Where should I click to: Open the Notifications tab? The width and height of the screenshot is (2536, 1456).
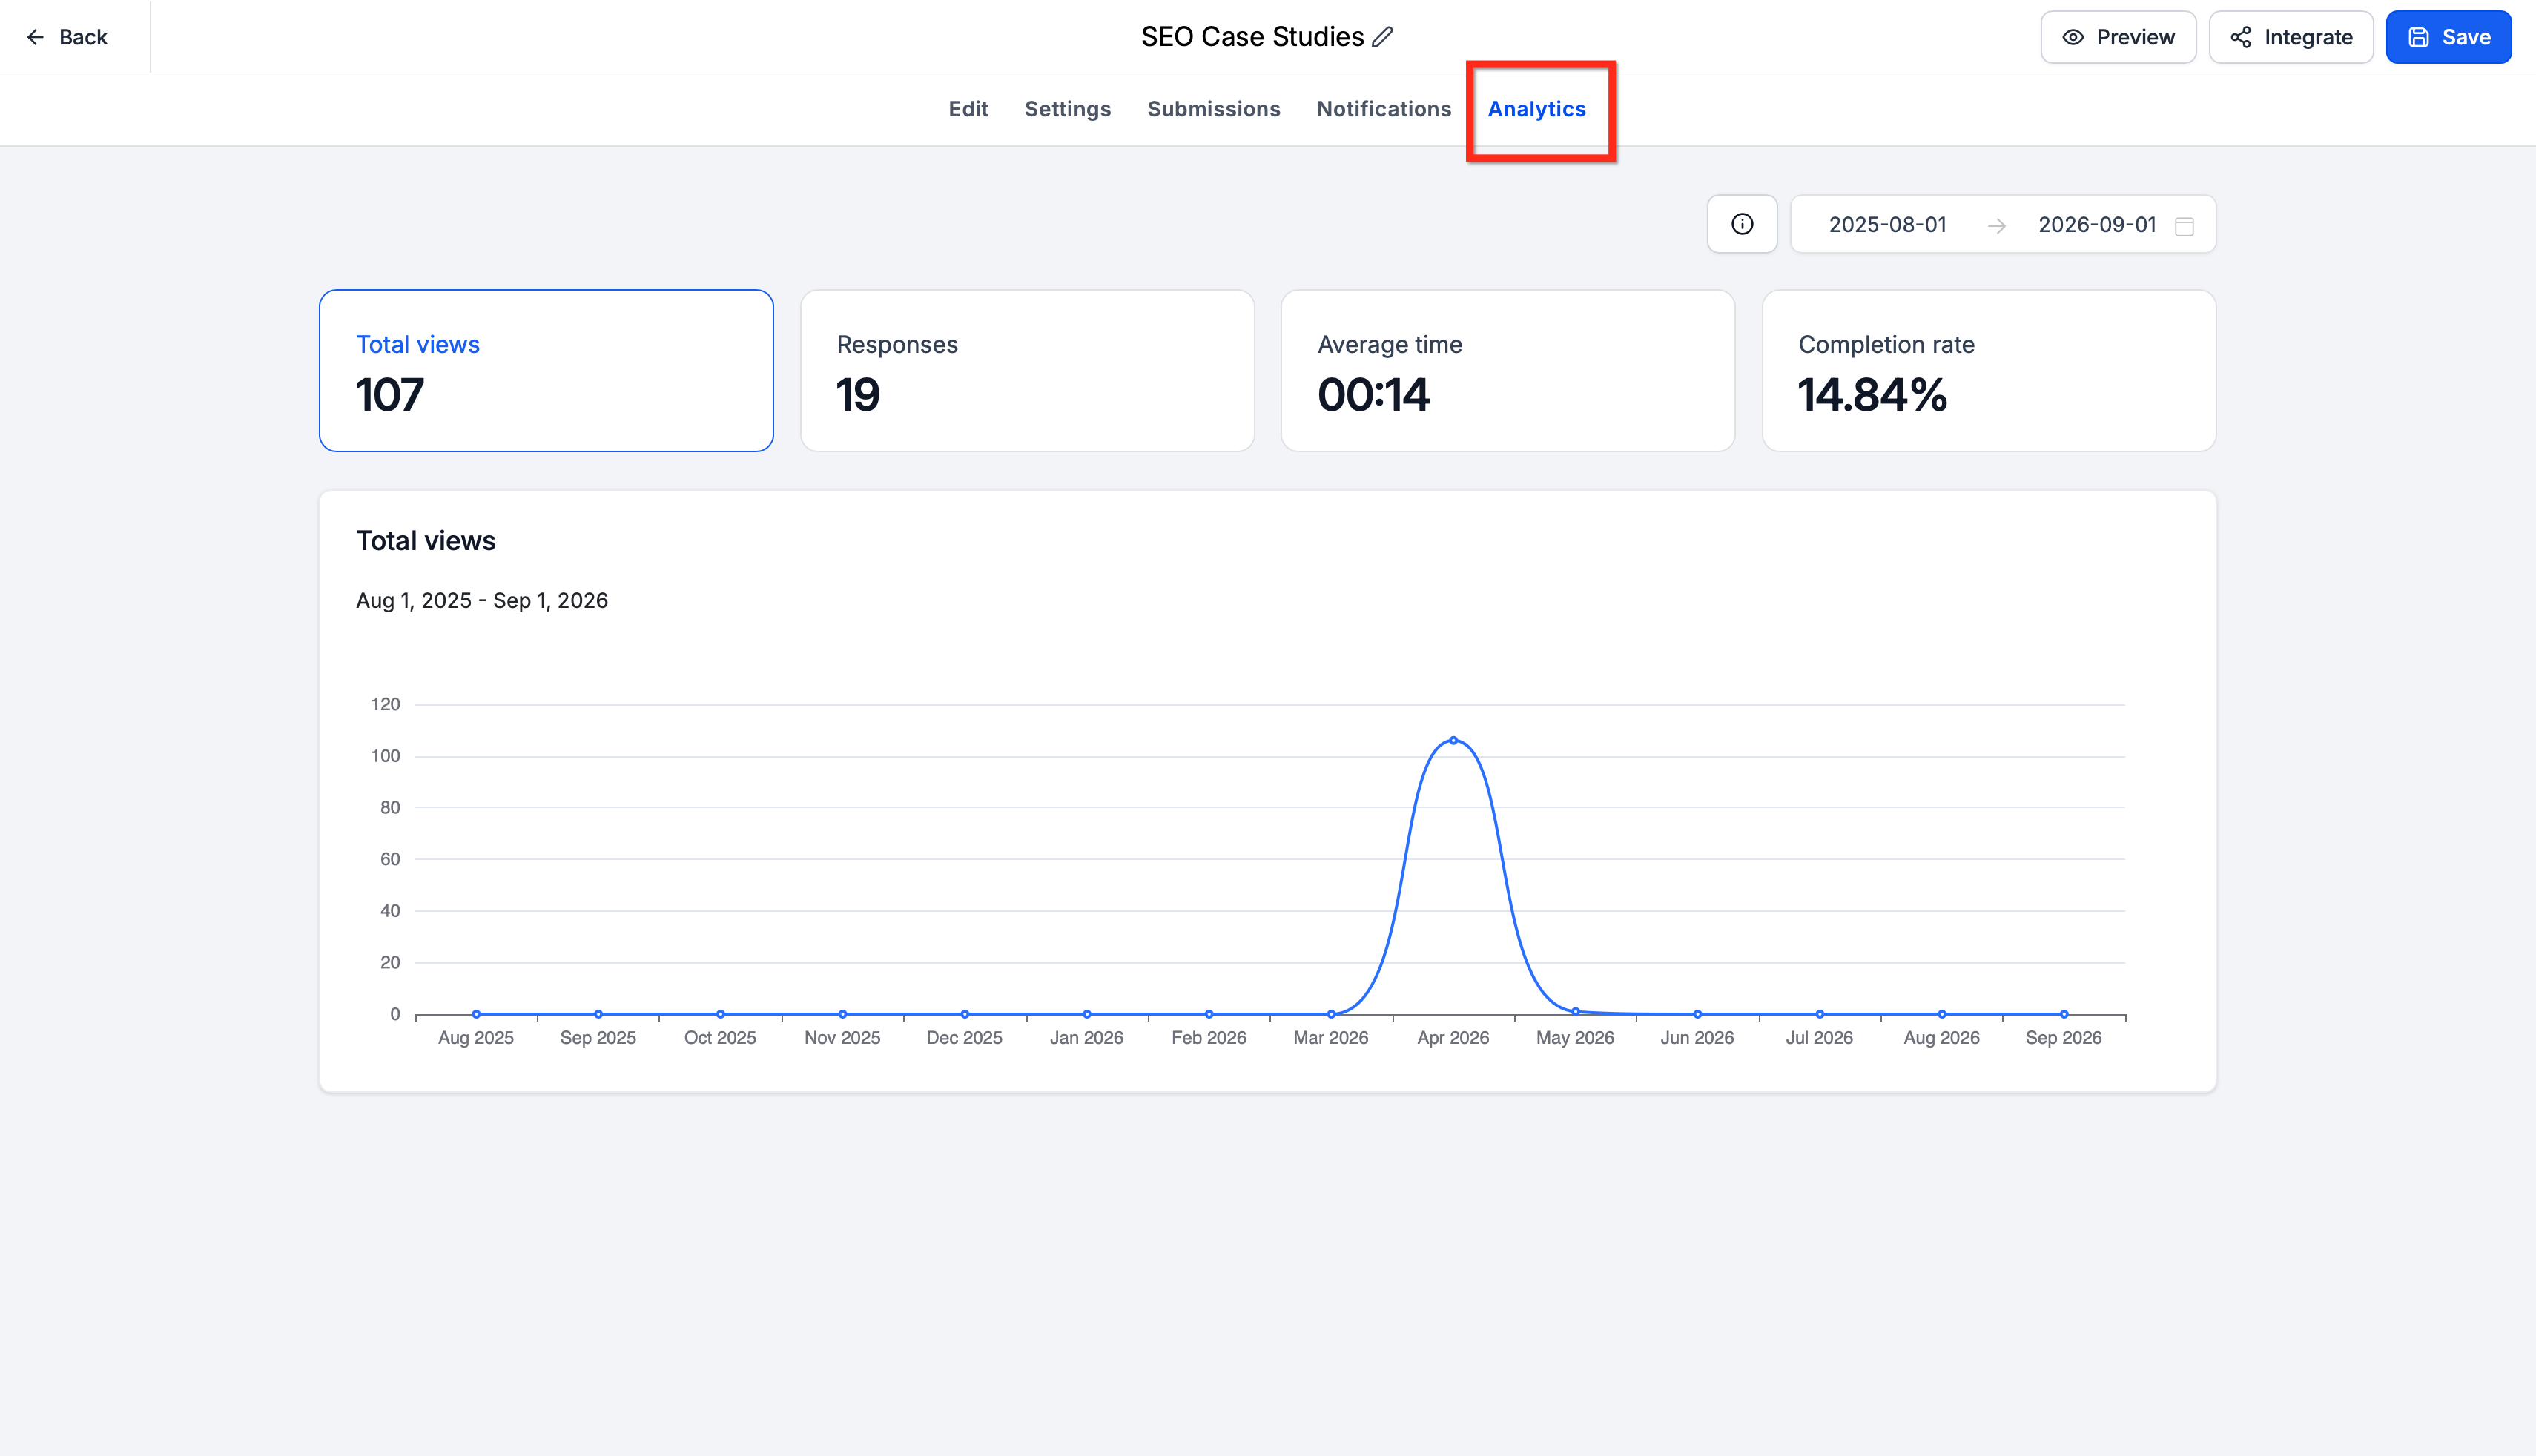point(1383,109)
